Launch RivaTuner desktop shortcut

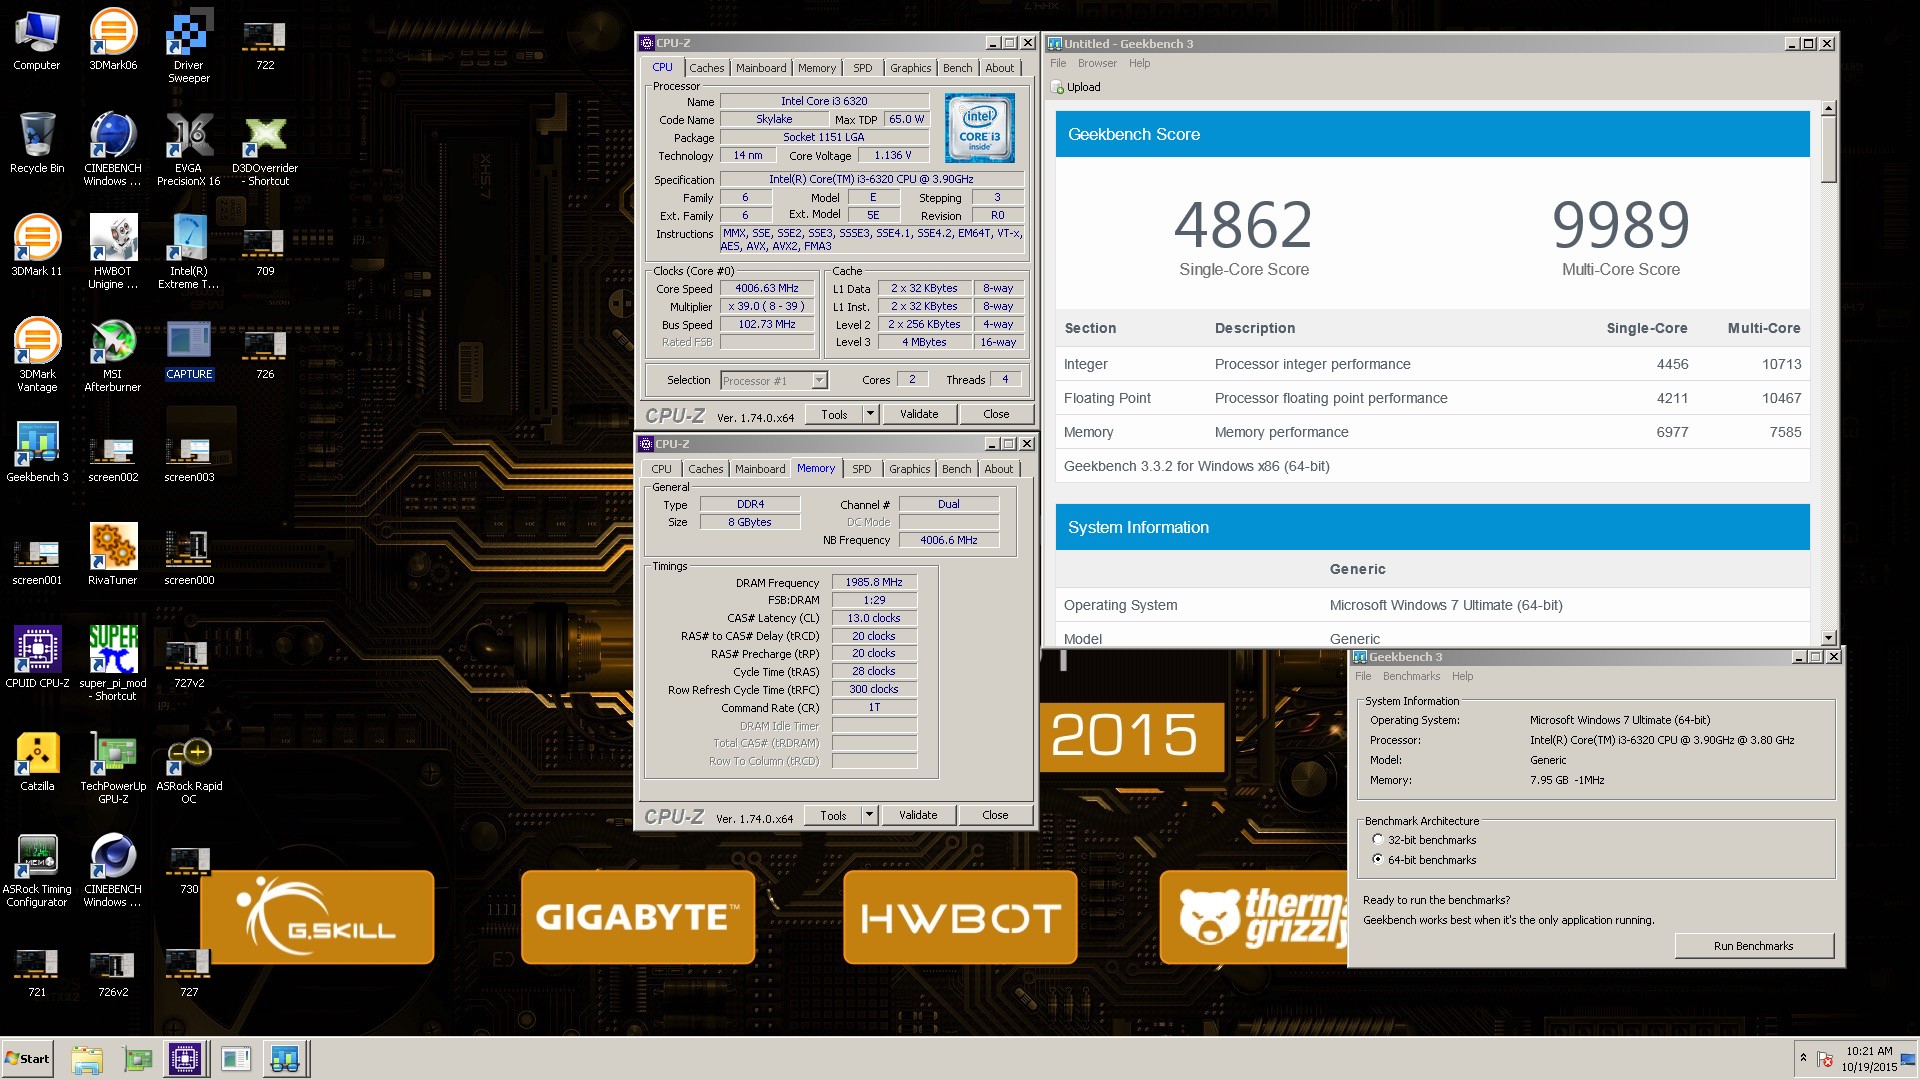click(x=113, y=555)
